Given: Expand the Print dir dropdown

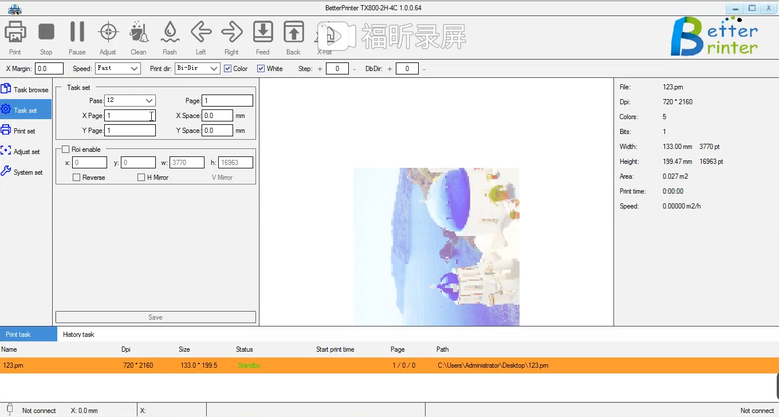Looking at the screenshot, I should tap(196, 69).
